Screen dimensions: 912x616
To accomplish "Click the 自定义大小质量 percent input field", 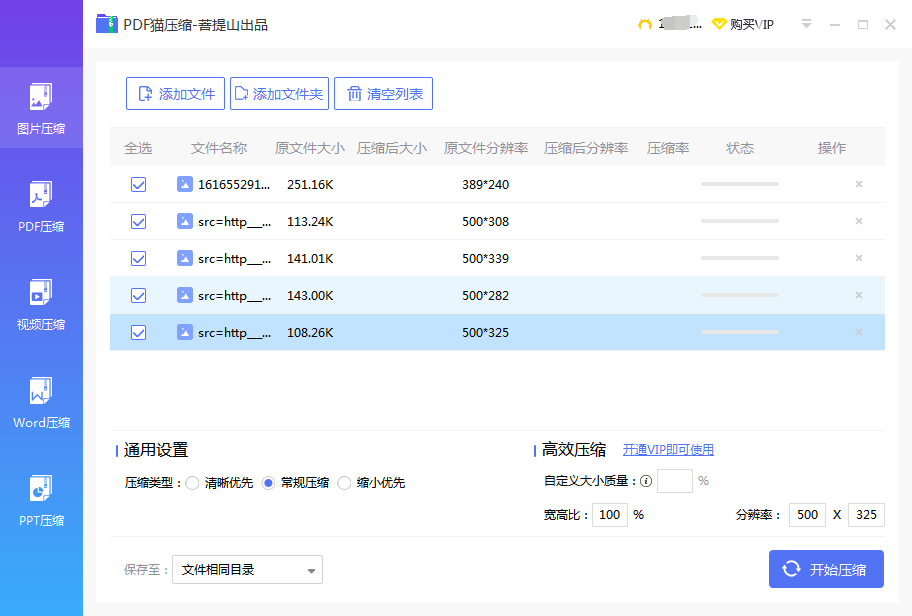I will point(675,481).
